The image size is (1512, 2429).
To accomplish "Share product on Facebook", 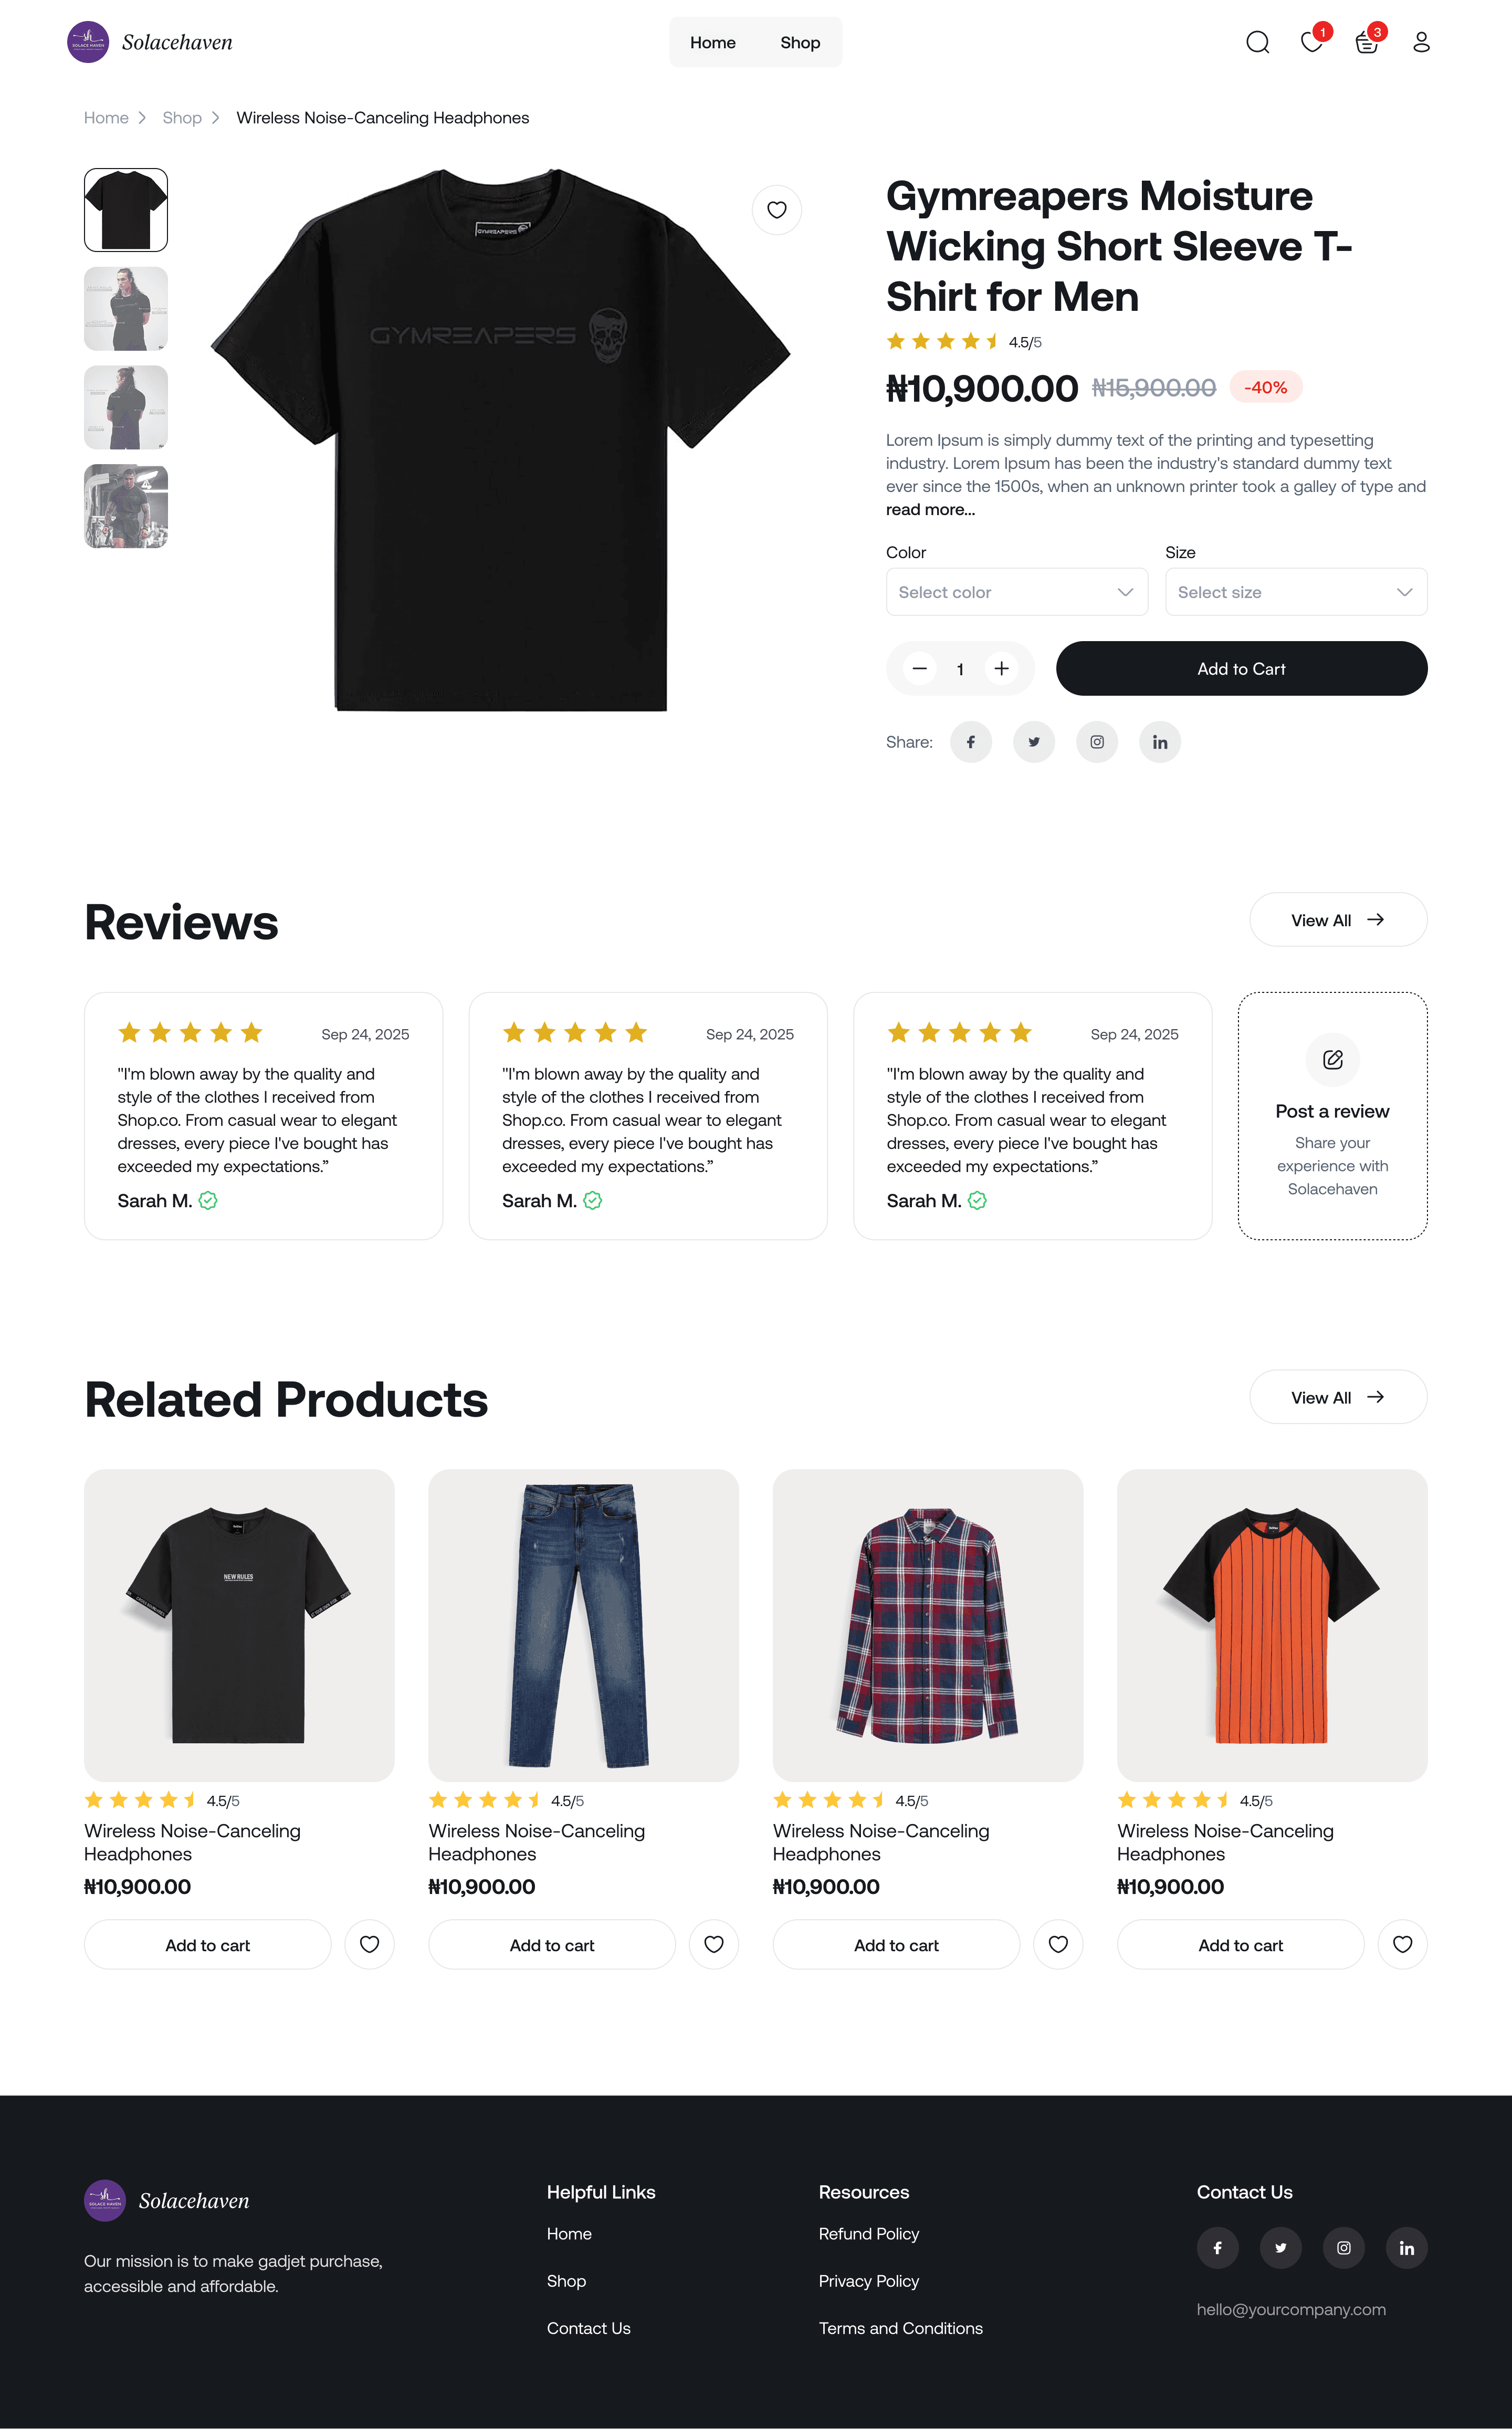I will pyautogui.click(x=970, y=742).
